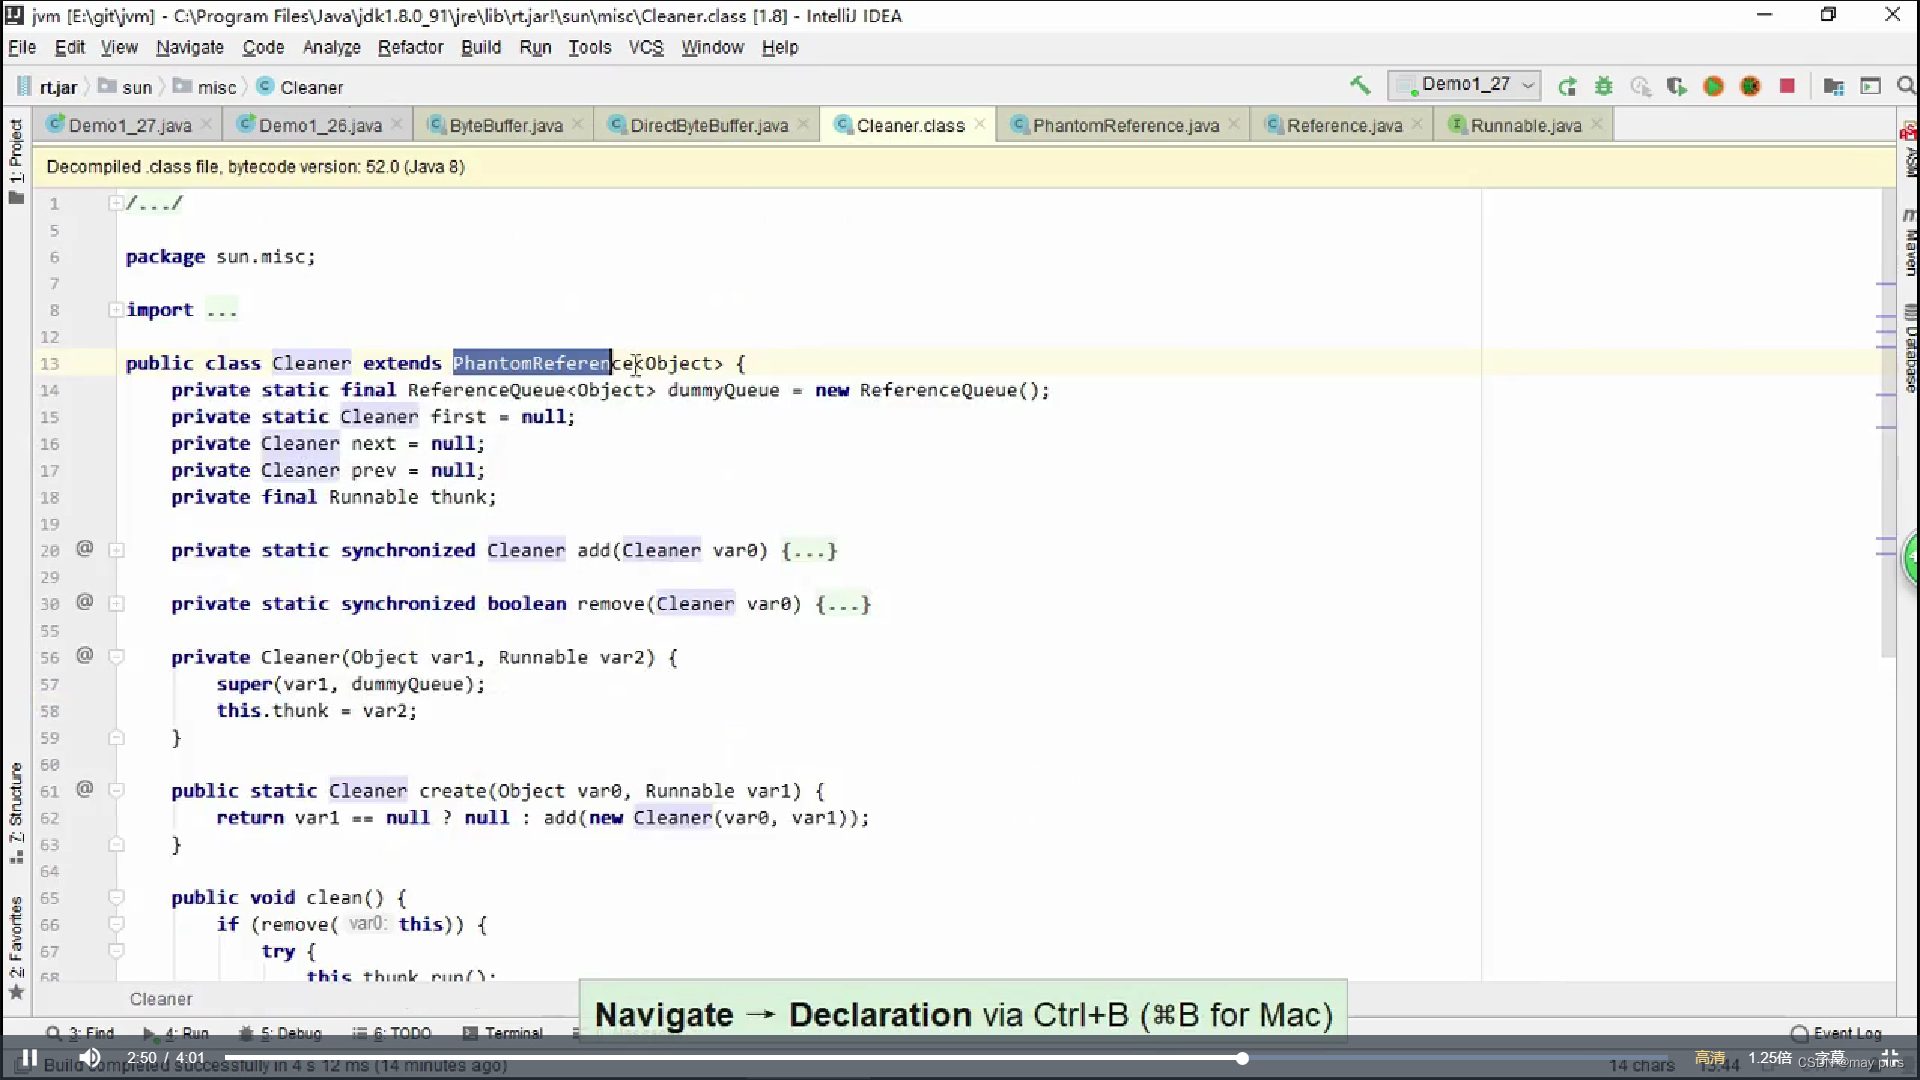Open the Favorites tool window
The height and width of the screenshot is (1080, 1920).
(x=16, y=947)
